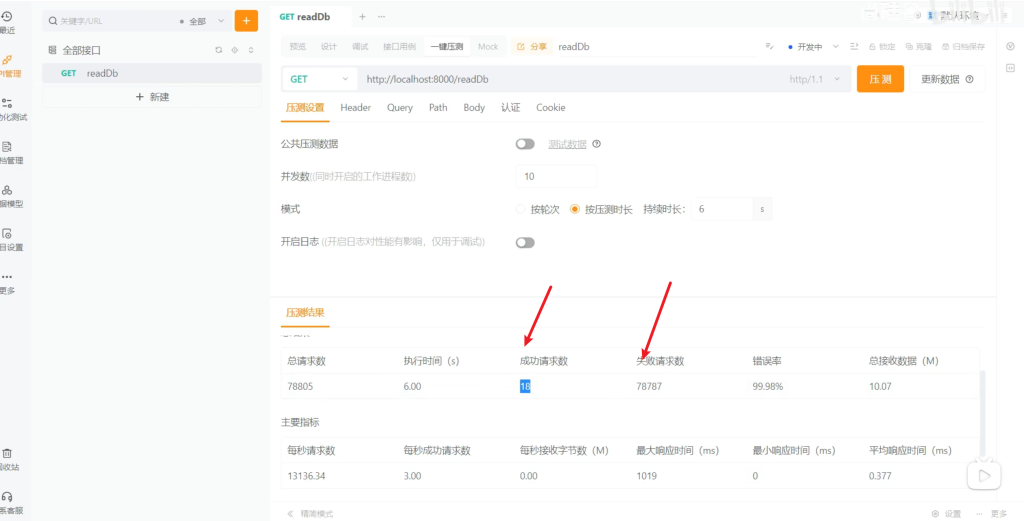Click the 并发数 input field
This screenshot has height=521, width=1024.
556,177
